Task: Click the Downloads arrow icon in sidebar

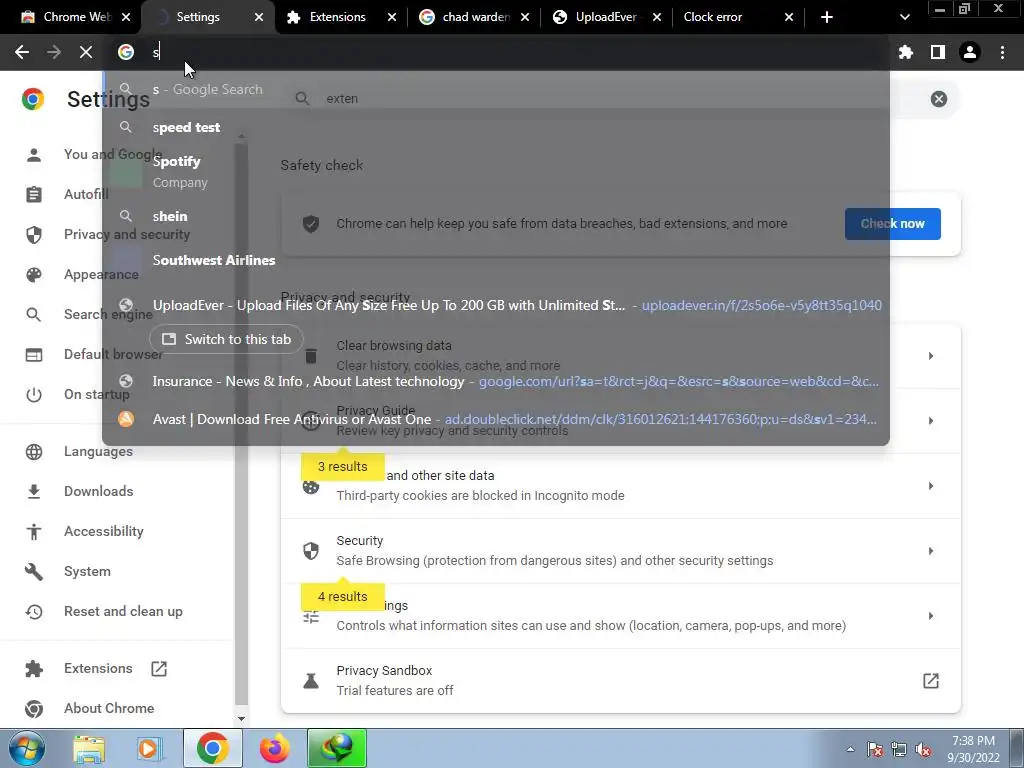Action: 34,492
